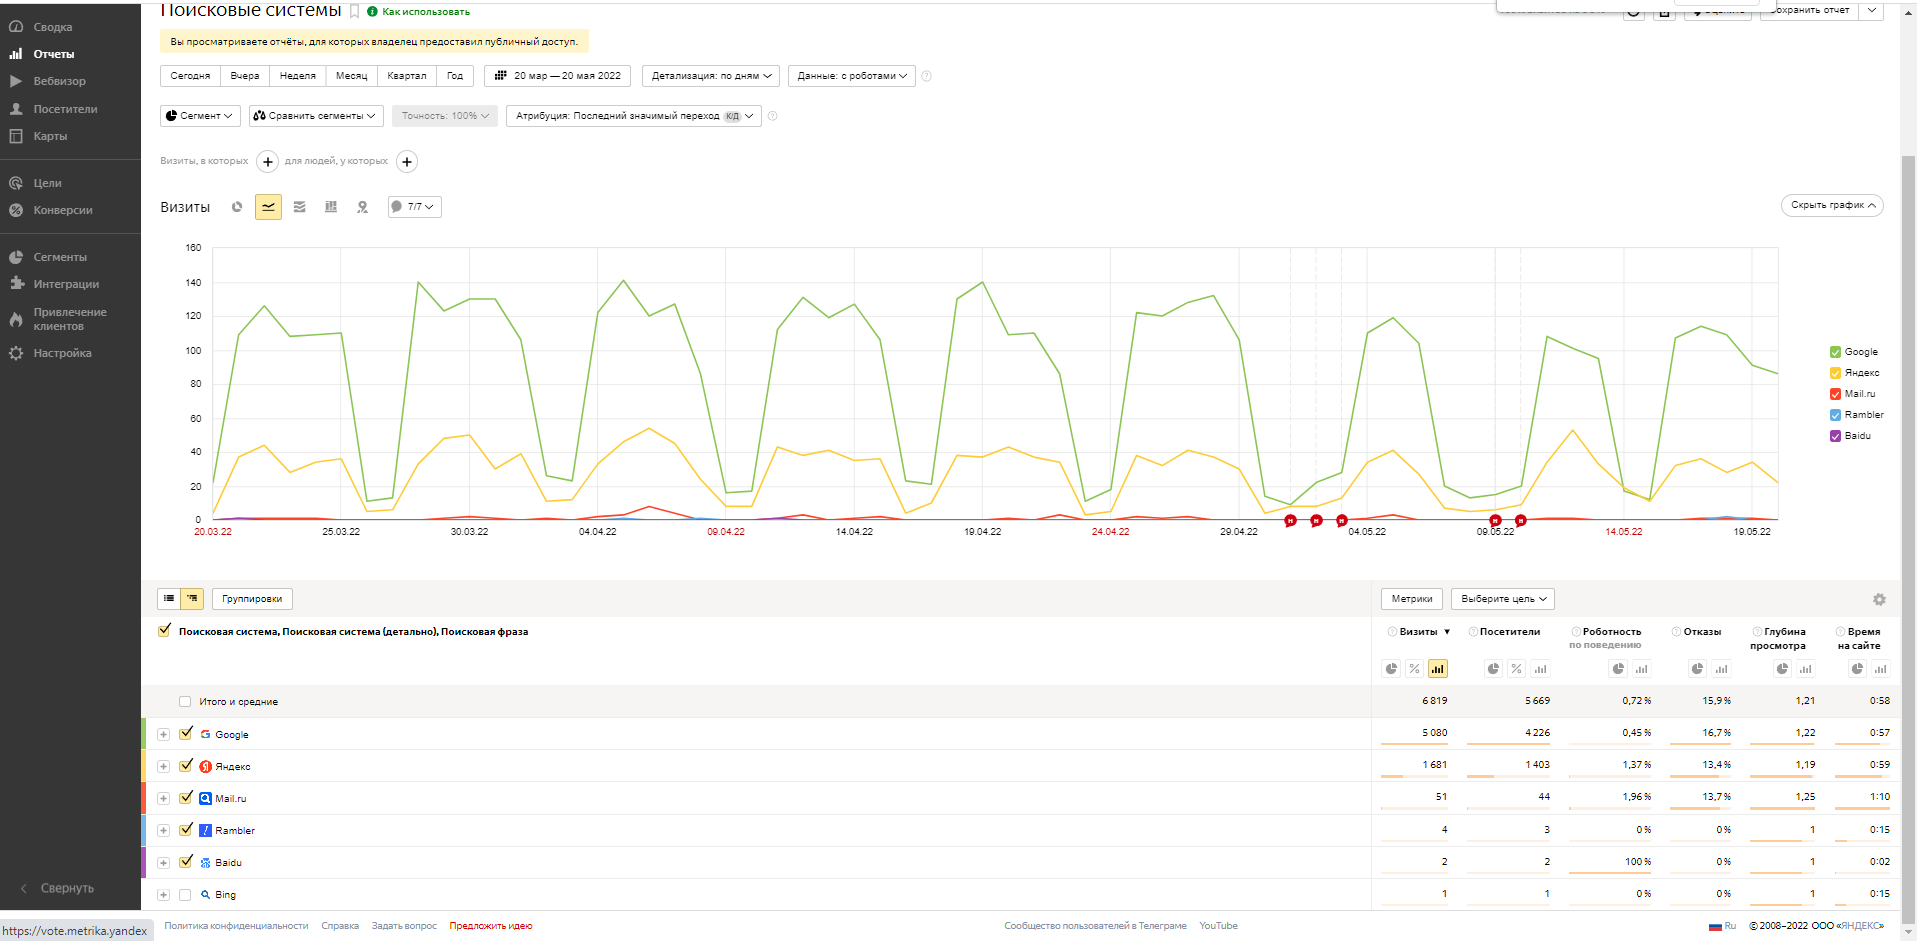Screen dimensions: 1917x941
Task: Switch table to flat list view
Action: pyautogui.click(x=169, y=599)
